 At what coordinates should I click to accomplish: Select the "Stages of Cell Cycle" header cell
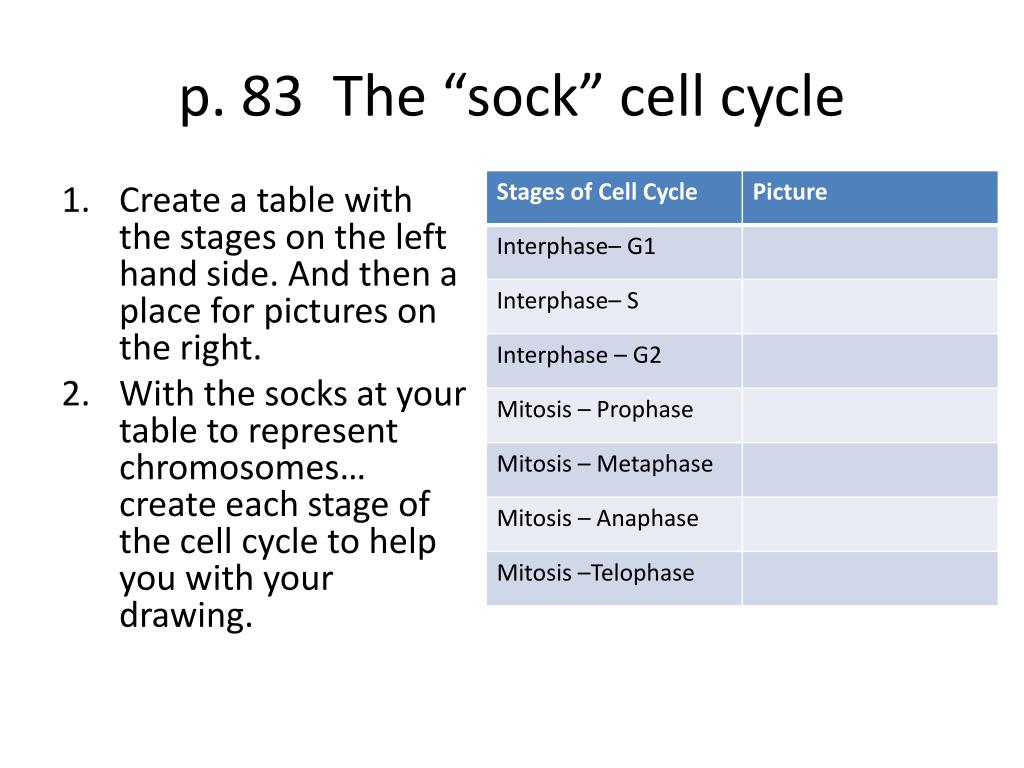tap(614, 197)
